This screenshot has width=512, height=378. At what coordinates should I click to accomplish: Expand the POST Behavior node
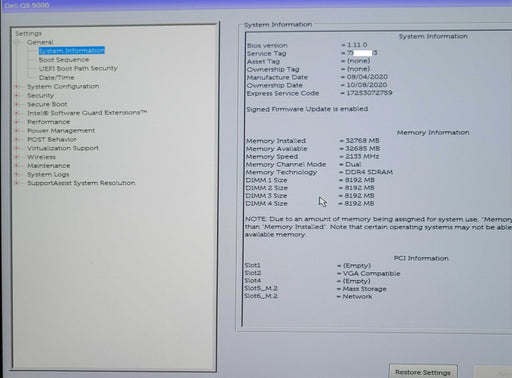click(17, 139)
